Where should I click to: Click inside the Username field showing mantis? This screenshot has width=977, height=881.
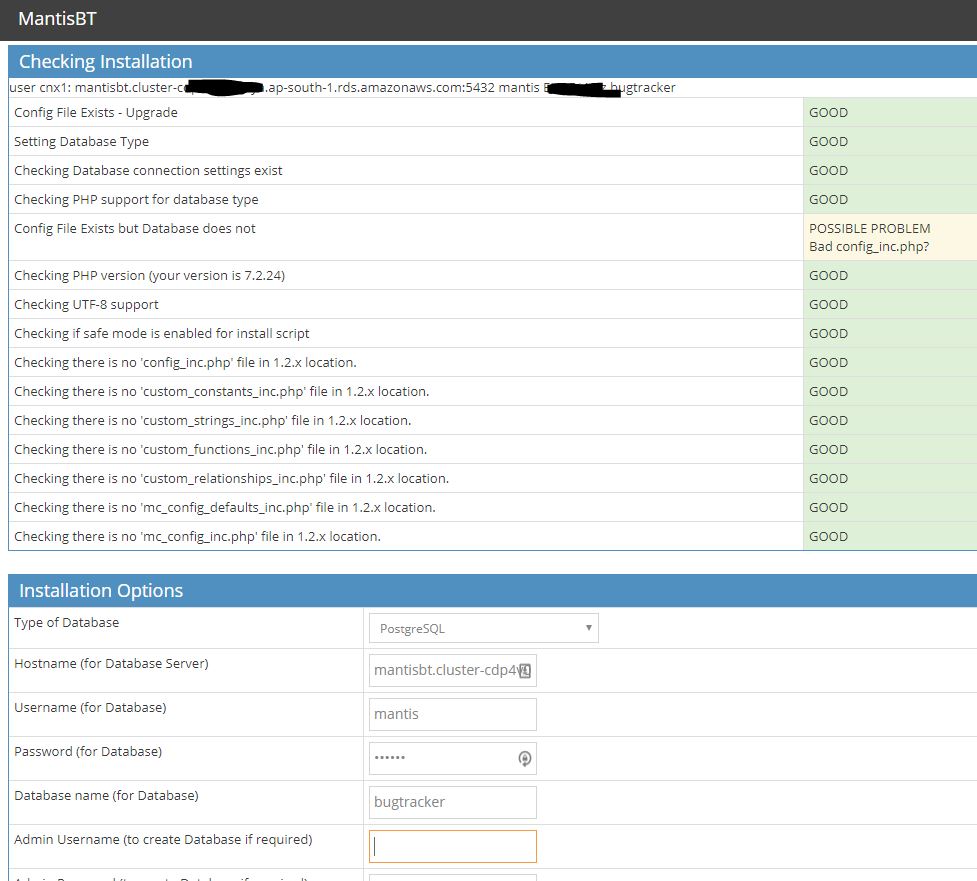pos(452,714)
